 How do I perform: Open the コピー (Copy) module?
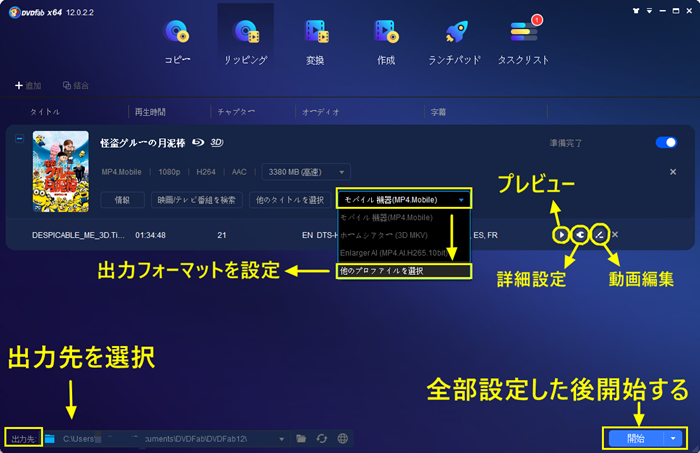pos(177,40)
